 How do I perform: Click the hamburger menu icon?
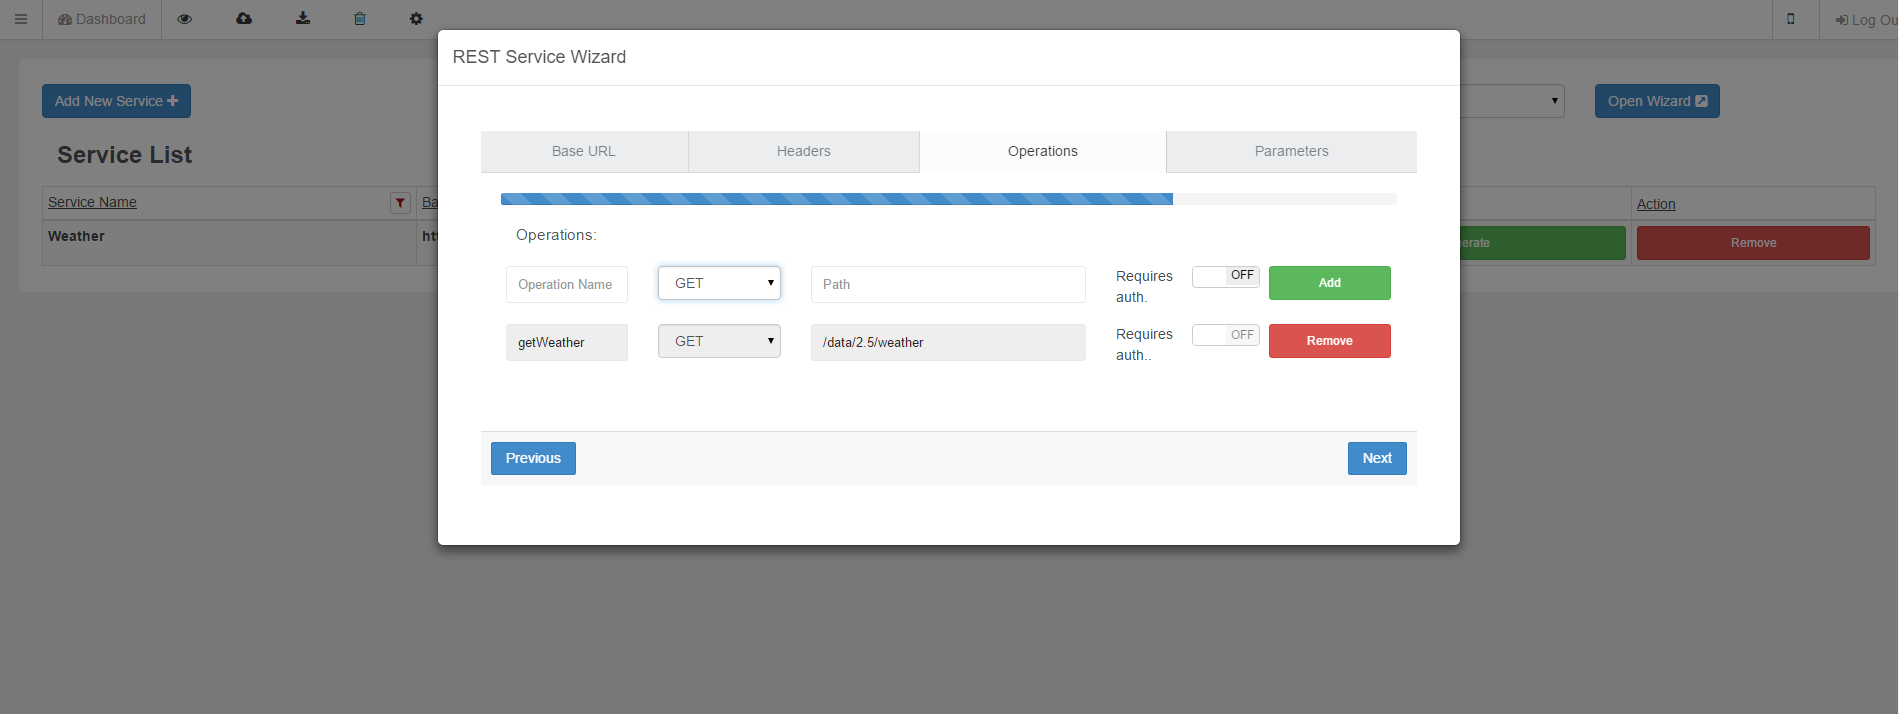pyautogui.click(x=20, y=19)
